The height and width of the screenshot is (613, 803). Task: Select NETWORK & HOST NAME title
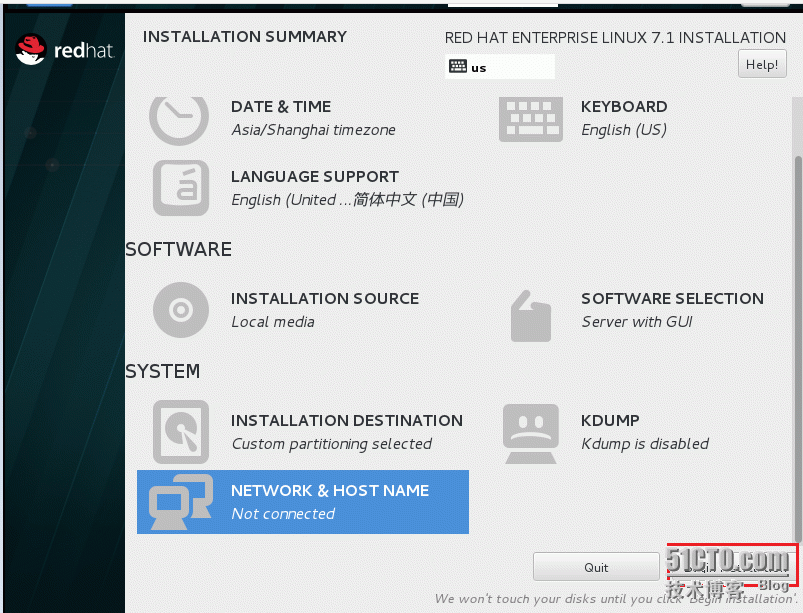[330, 491]
